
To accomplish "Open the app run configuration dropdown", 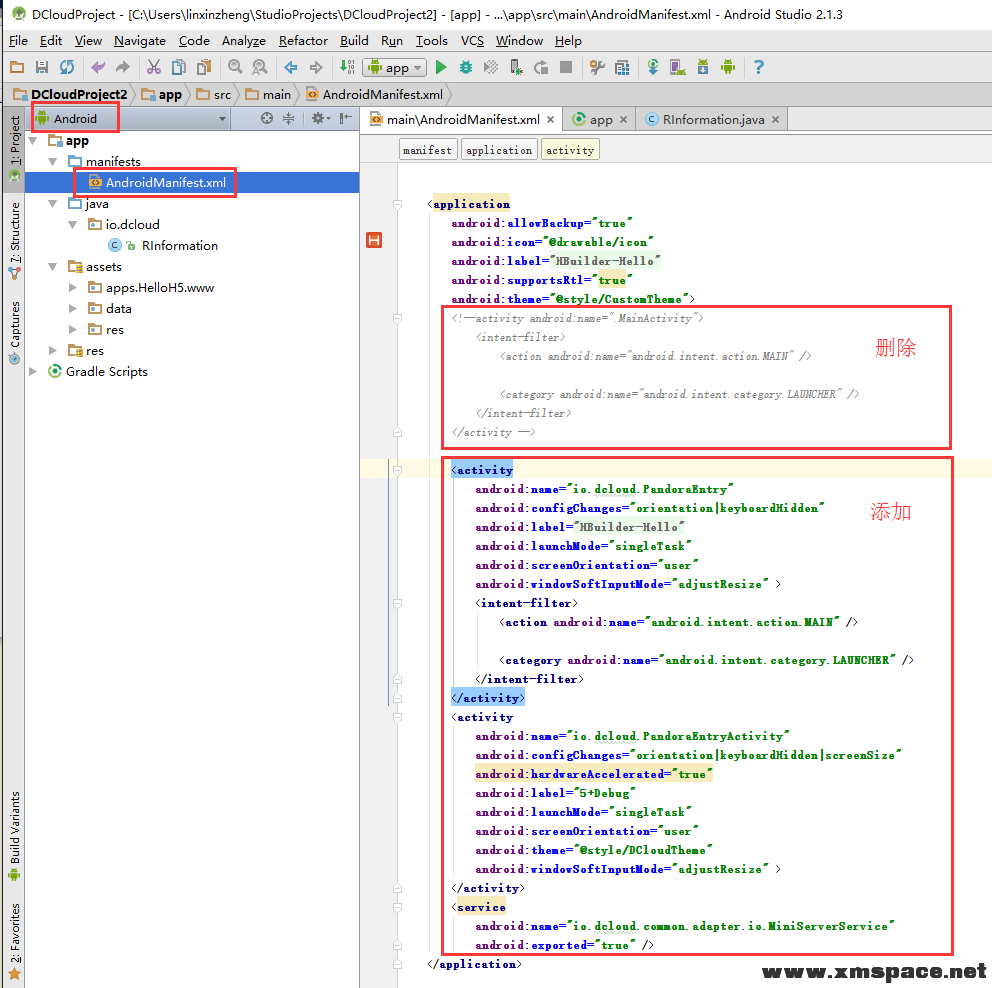I will pos(395,67).
